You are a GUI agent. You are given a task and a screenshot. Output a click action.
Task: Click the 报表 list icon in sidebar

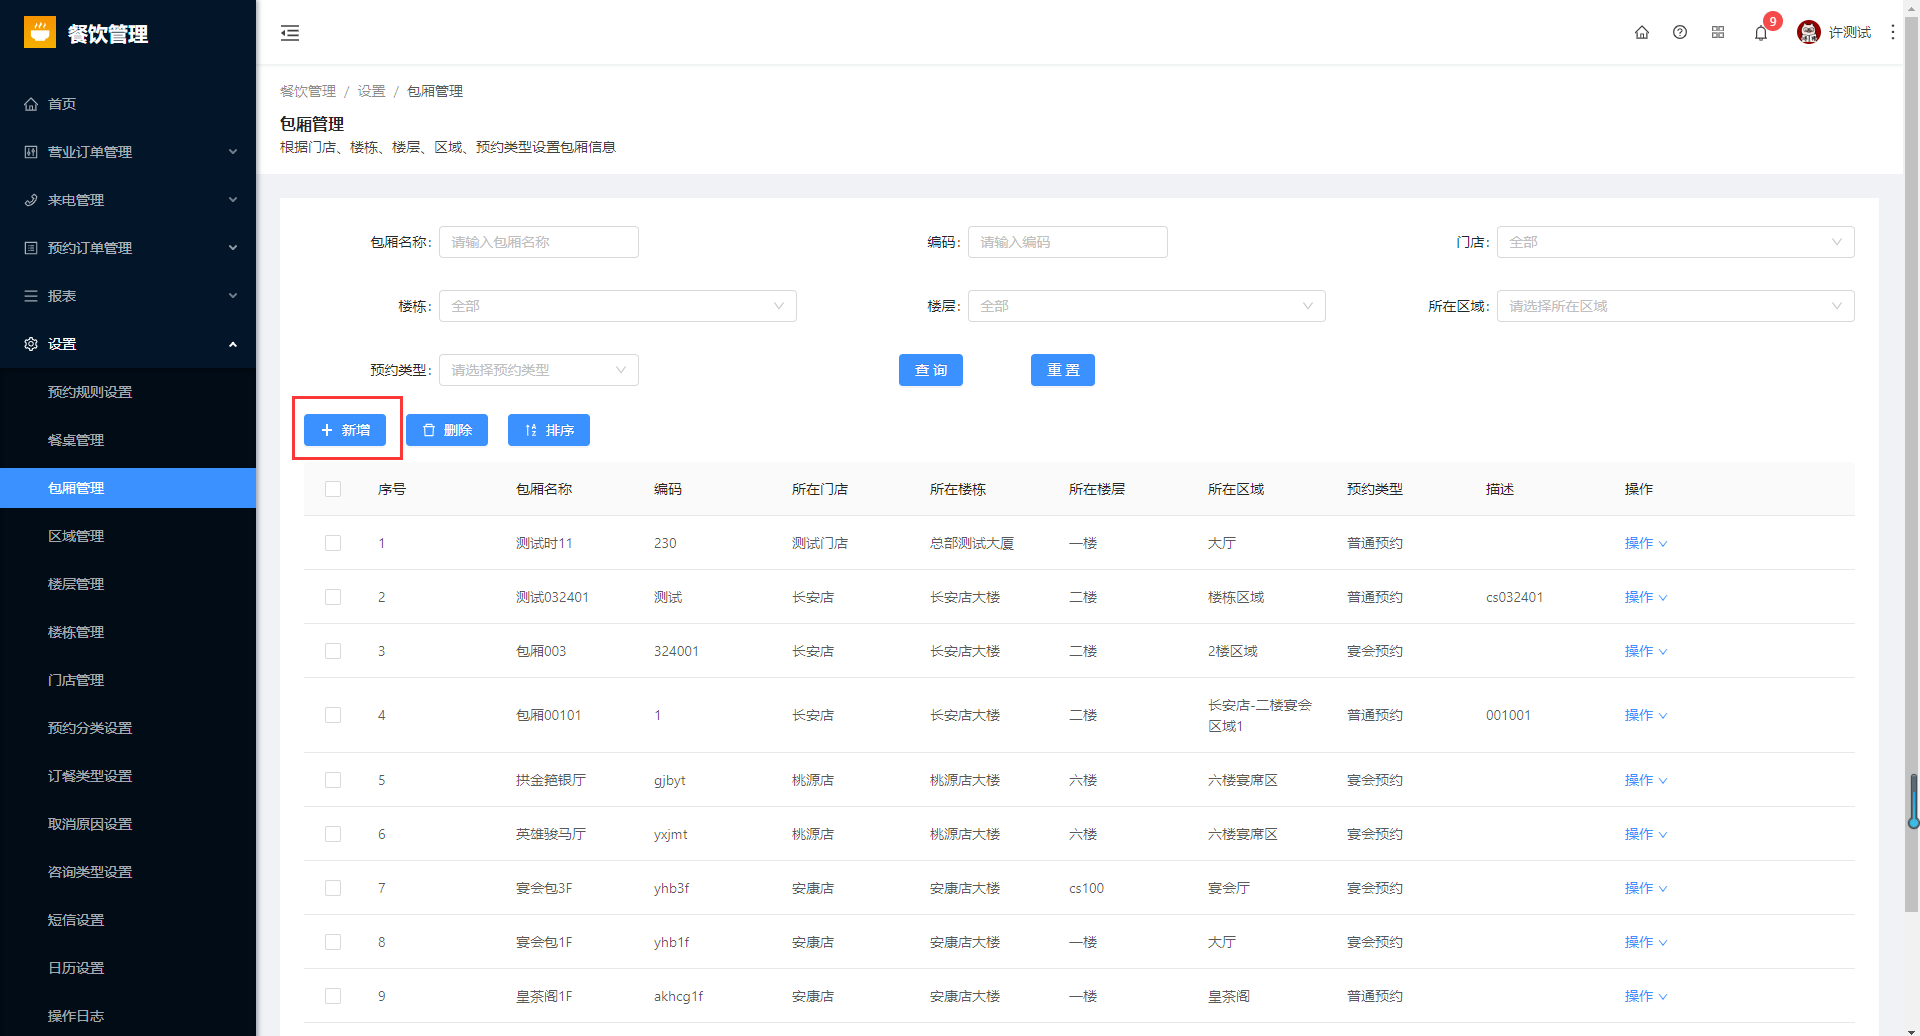click(x=31, y=296)
